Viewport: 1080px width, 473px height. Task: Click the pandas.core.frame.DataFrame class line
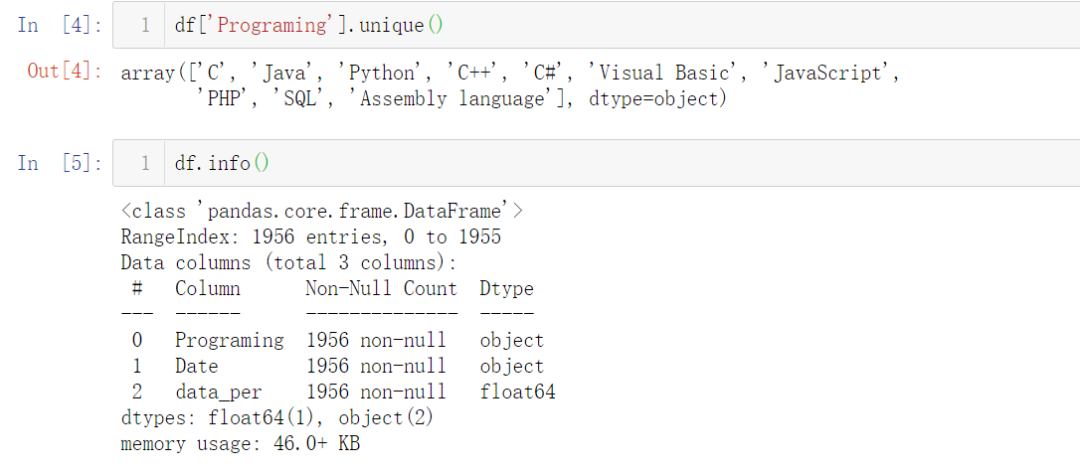(x=322, y=211)
